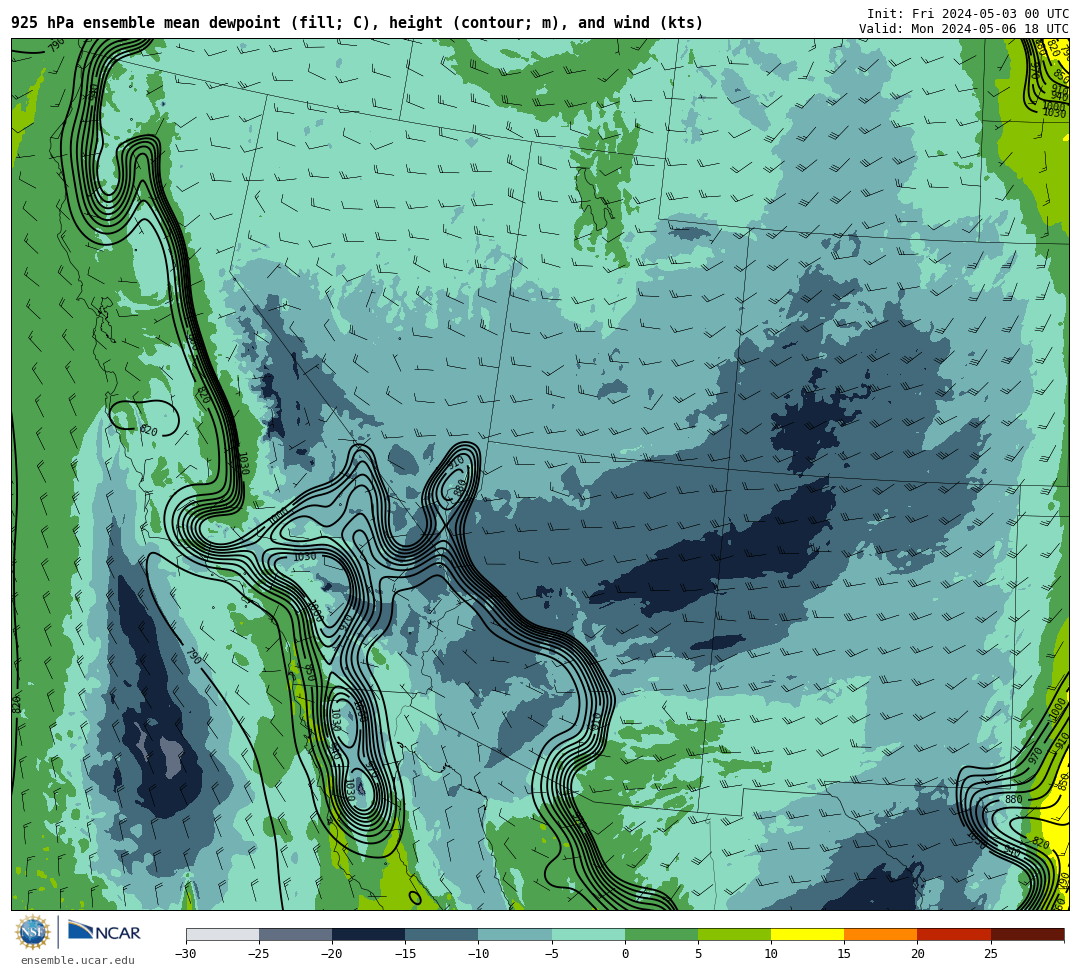Click the '0' colorbar tick label
The image size is (1080, 973).
point(625,954)
